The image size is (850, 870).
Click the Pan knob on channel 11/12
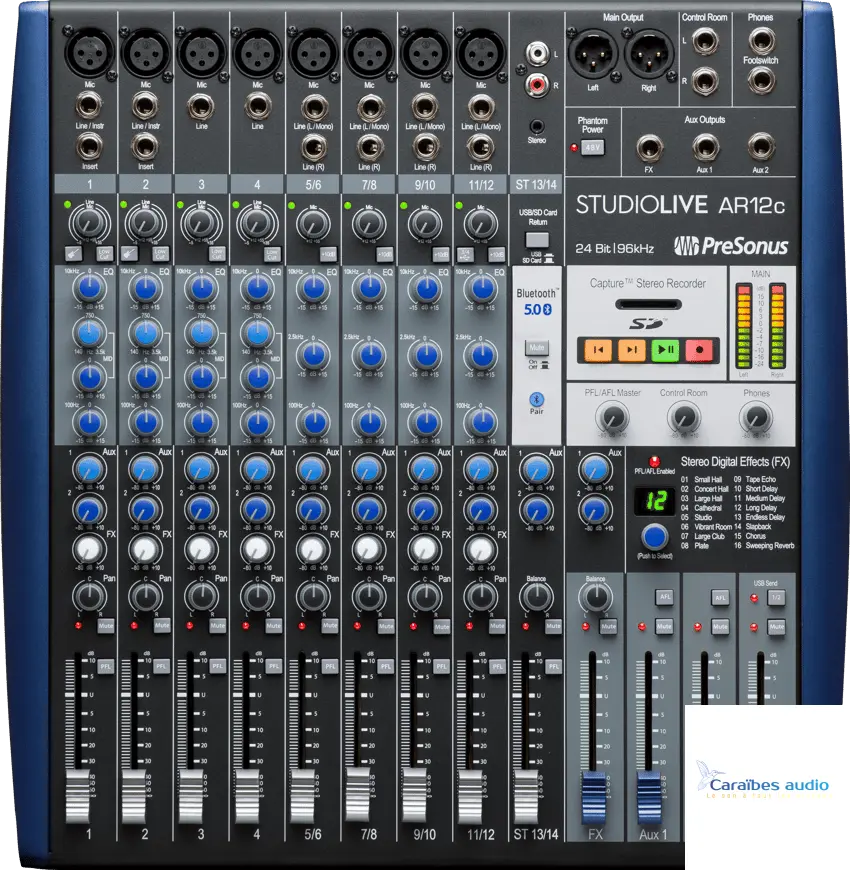tap(480, 597)
